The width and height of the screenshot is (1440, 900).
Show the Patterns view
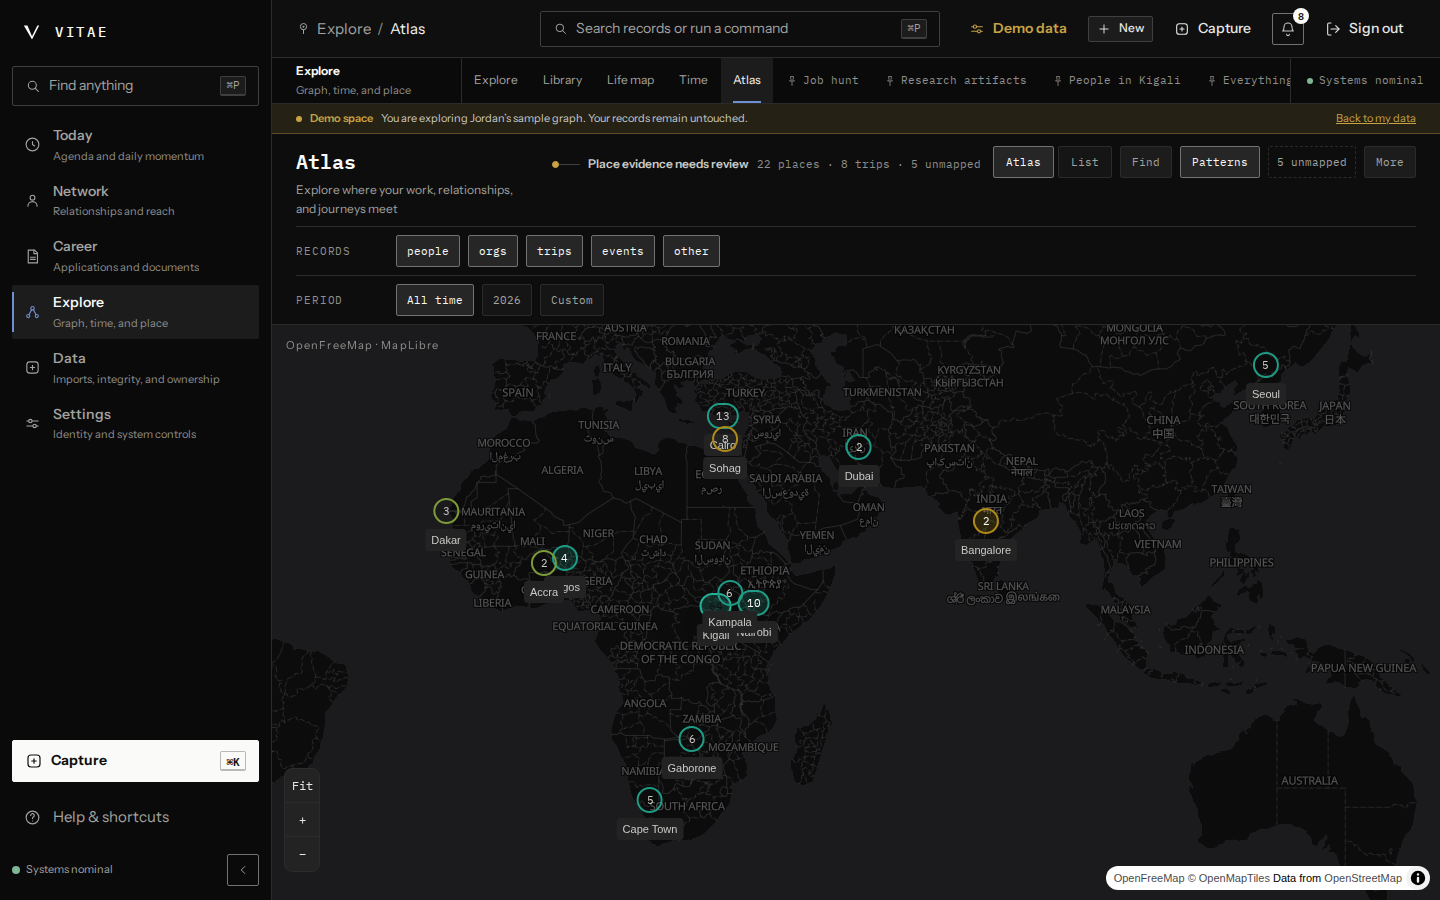(x=1220, y=162)
